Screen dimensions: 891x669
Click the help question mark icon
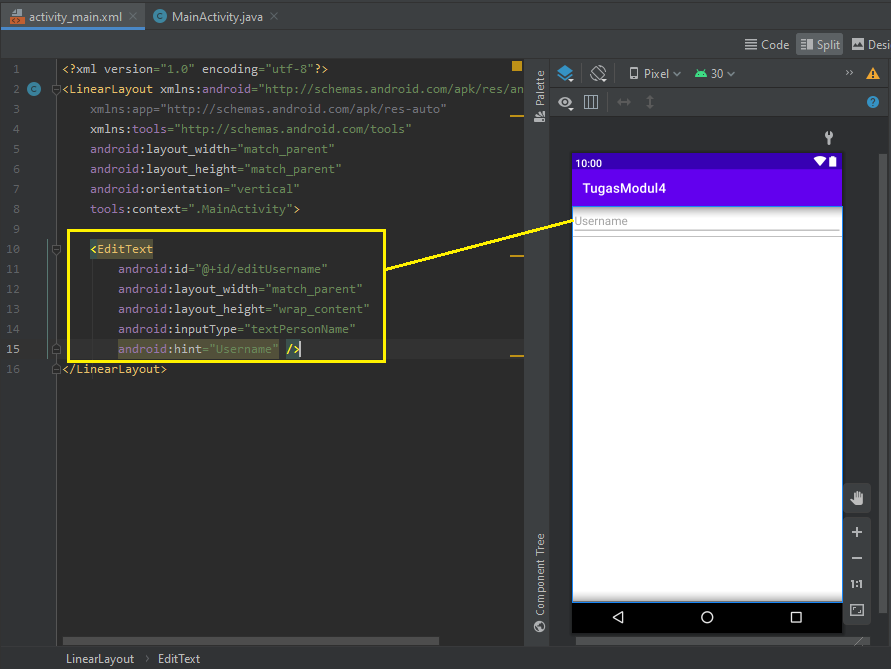[x=871, y=102]
